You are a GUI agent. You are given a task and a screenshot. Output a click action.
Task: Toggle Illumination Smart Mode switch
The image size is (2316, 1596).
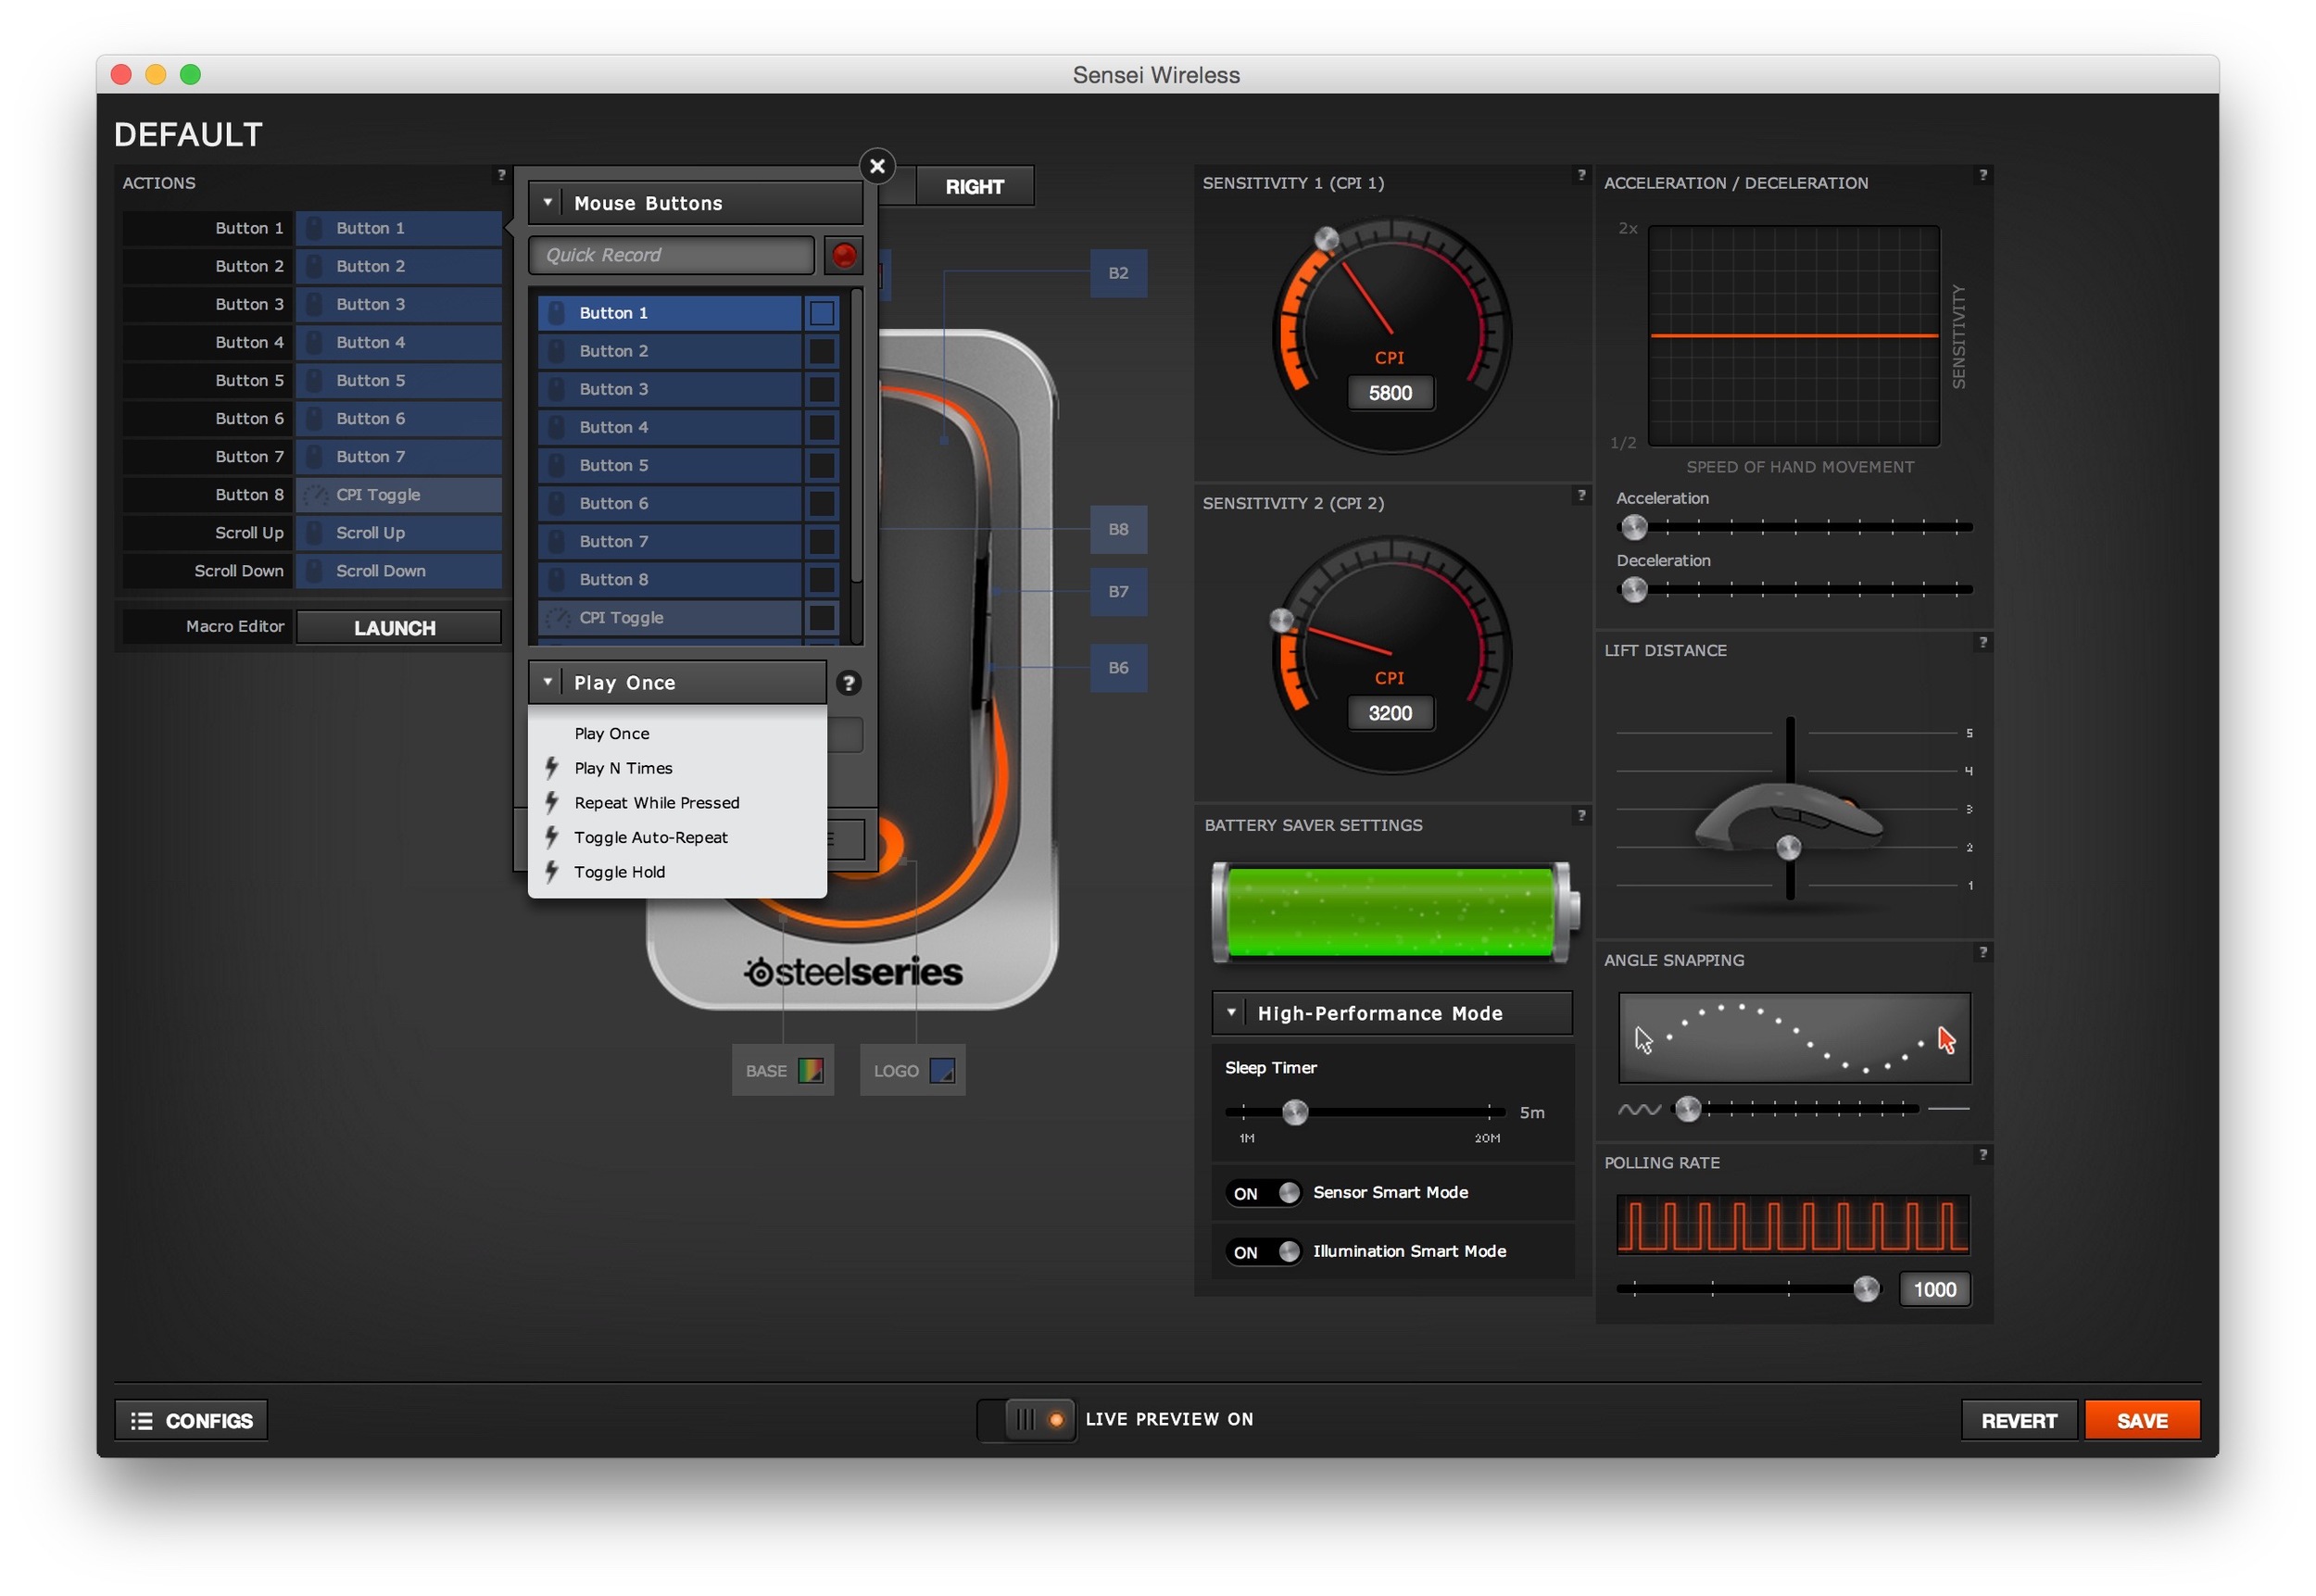pos(1265,1252)
